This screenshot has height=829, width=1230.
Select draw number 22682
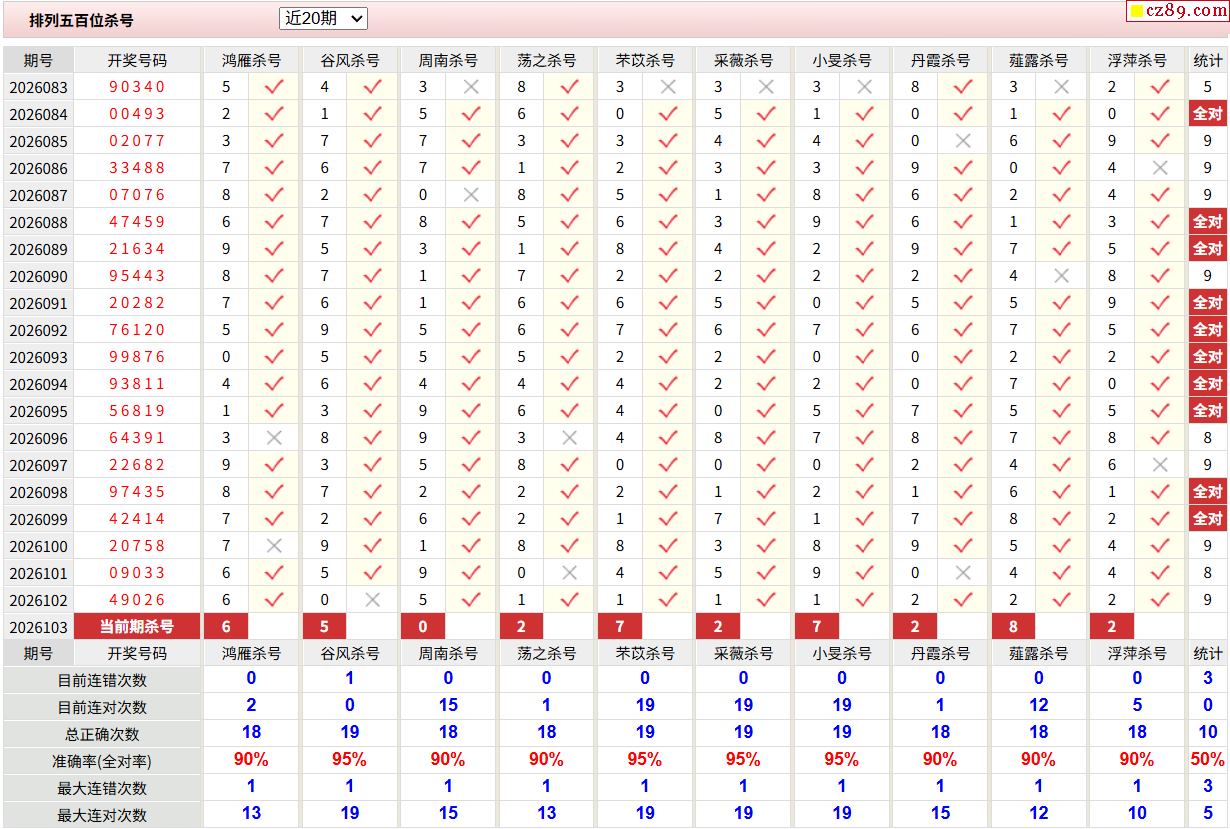138,465
